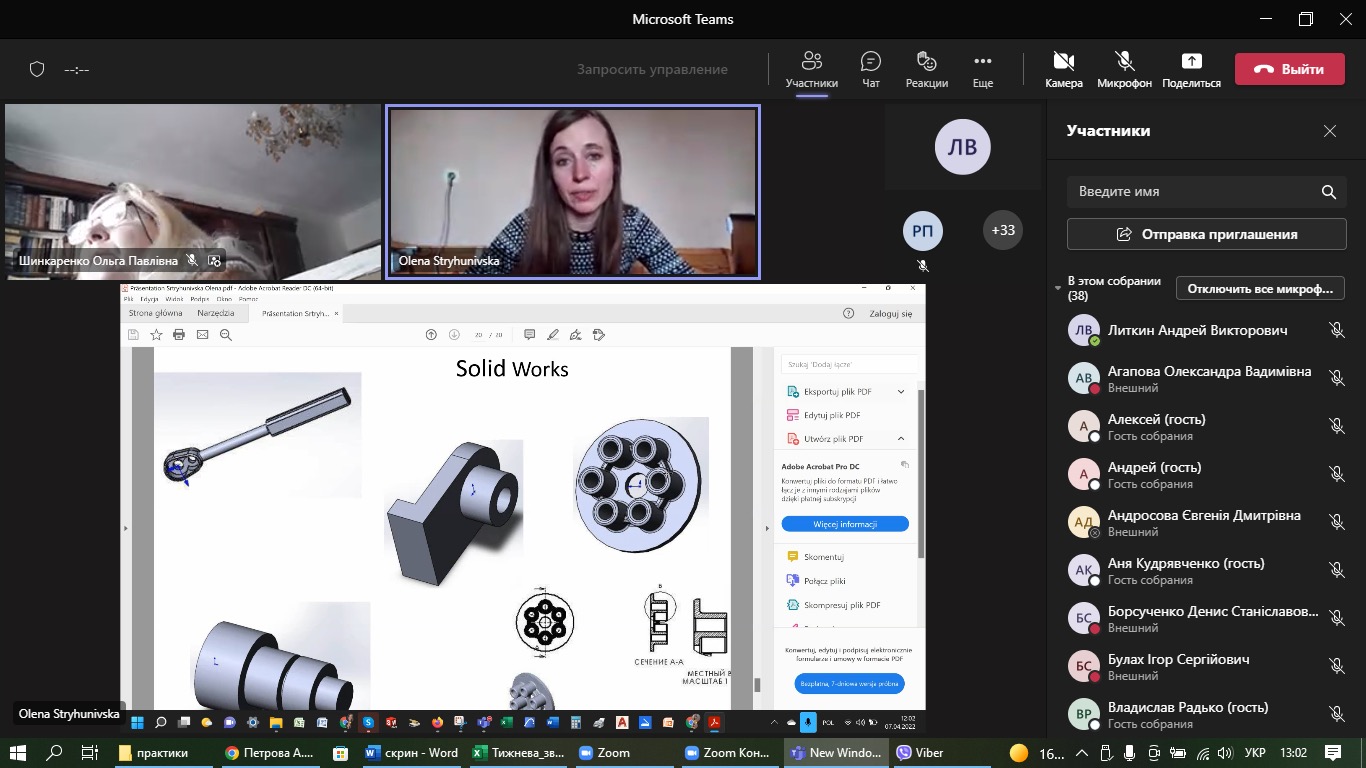Click the shield security icon
Screen dimensions: 1366x768
point(37,69)
